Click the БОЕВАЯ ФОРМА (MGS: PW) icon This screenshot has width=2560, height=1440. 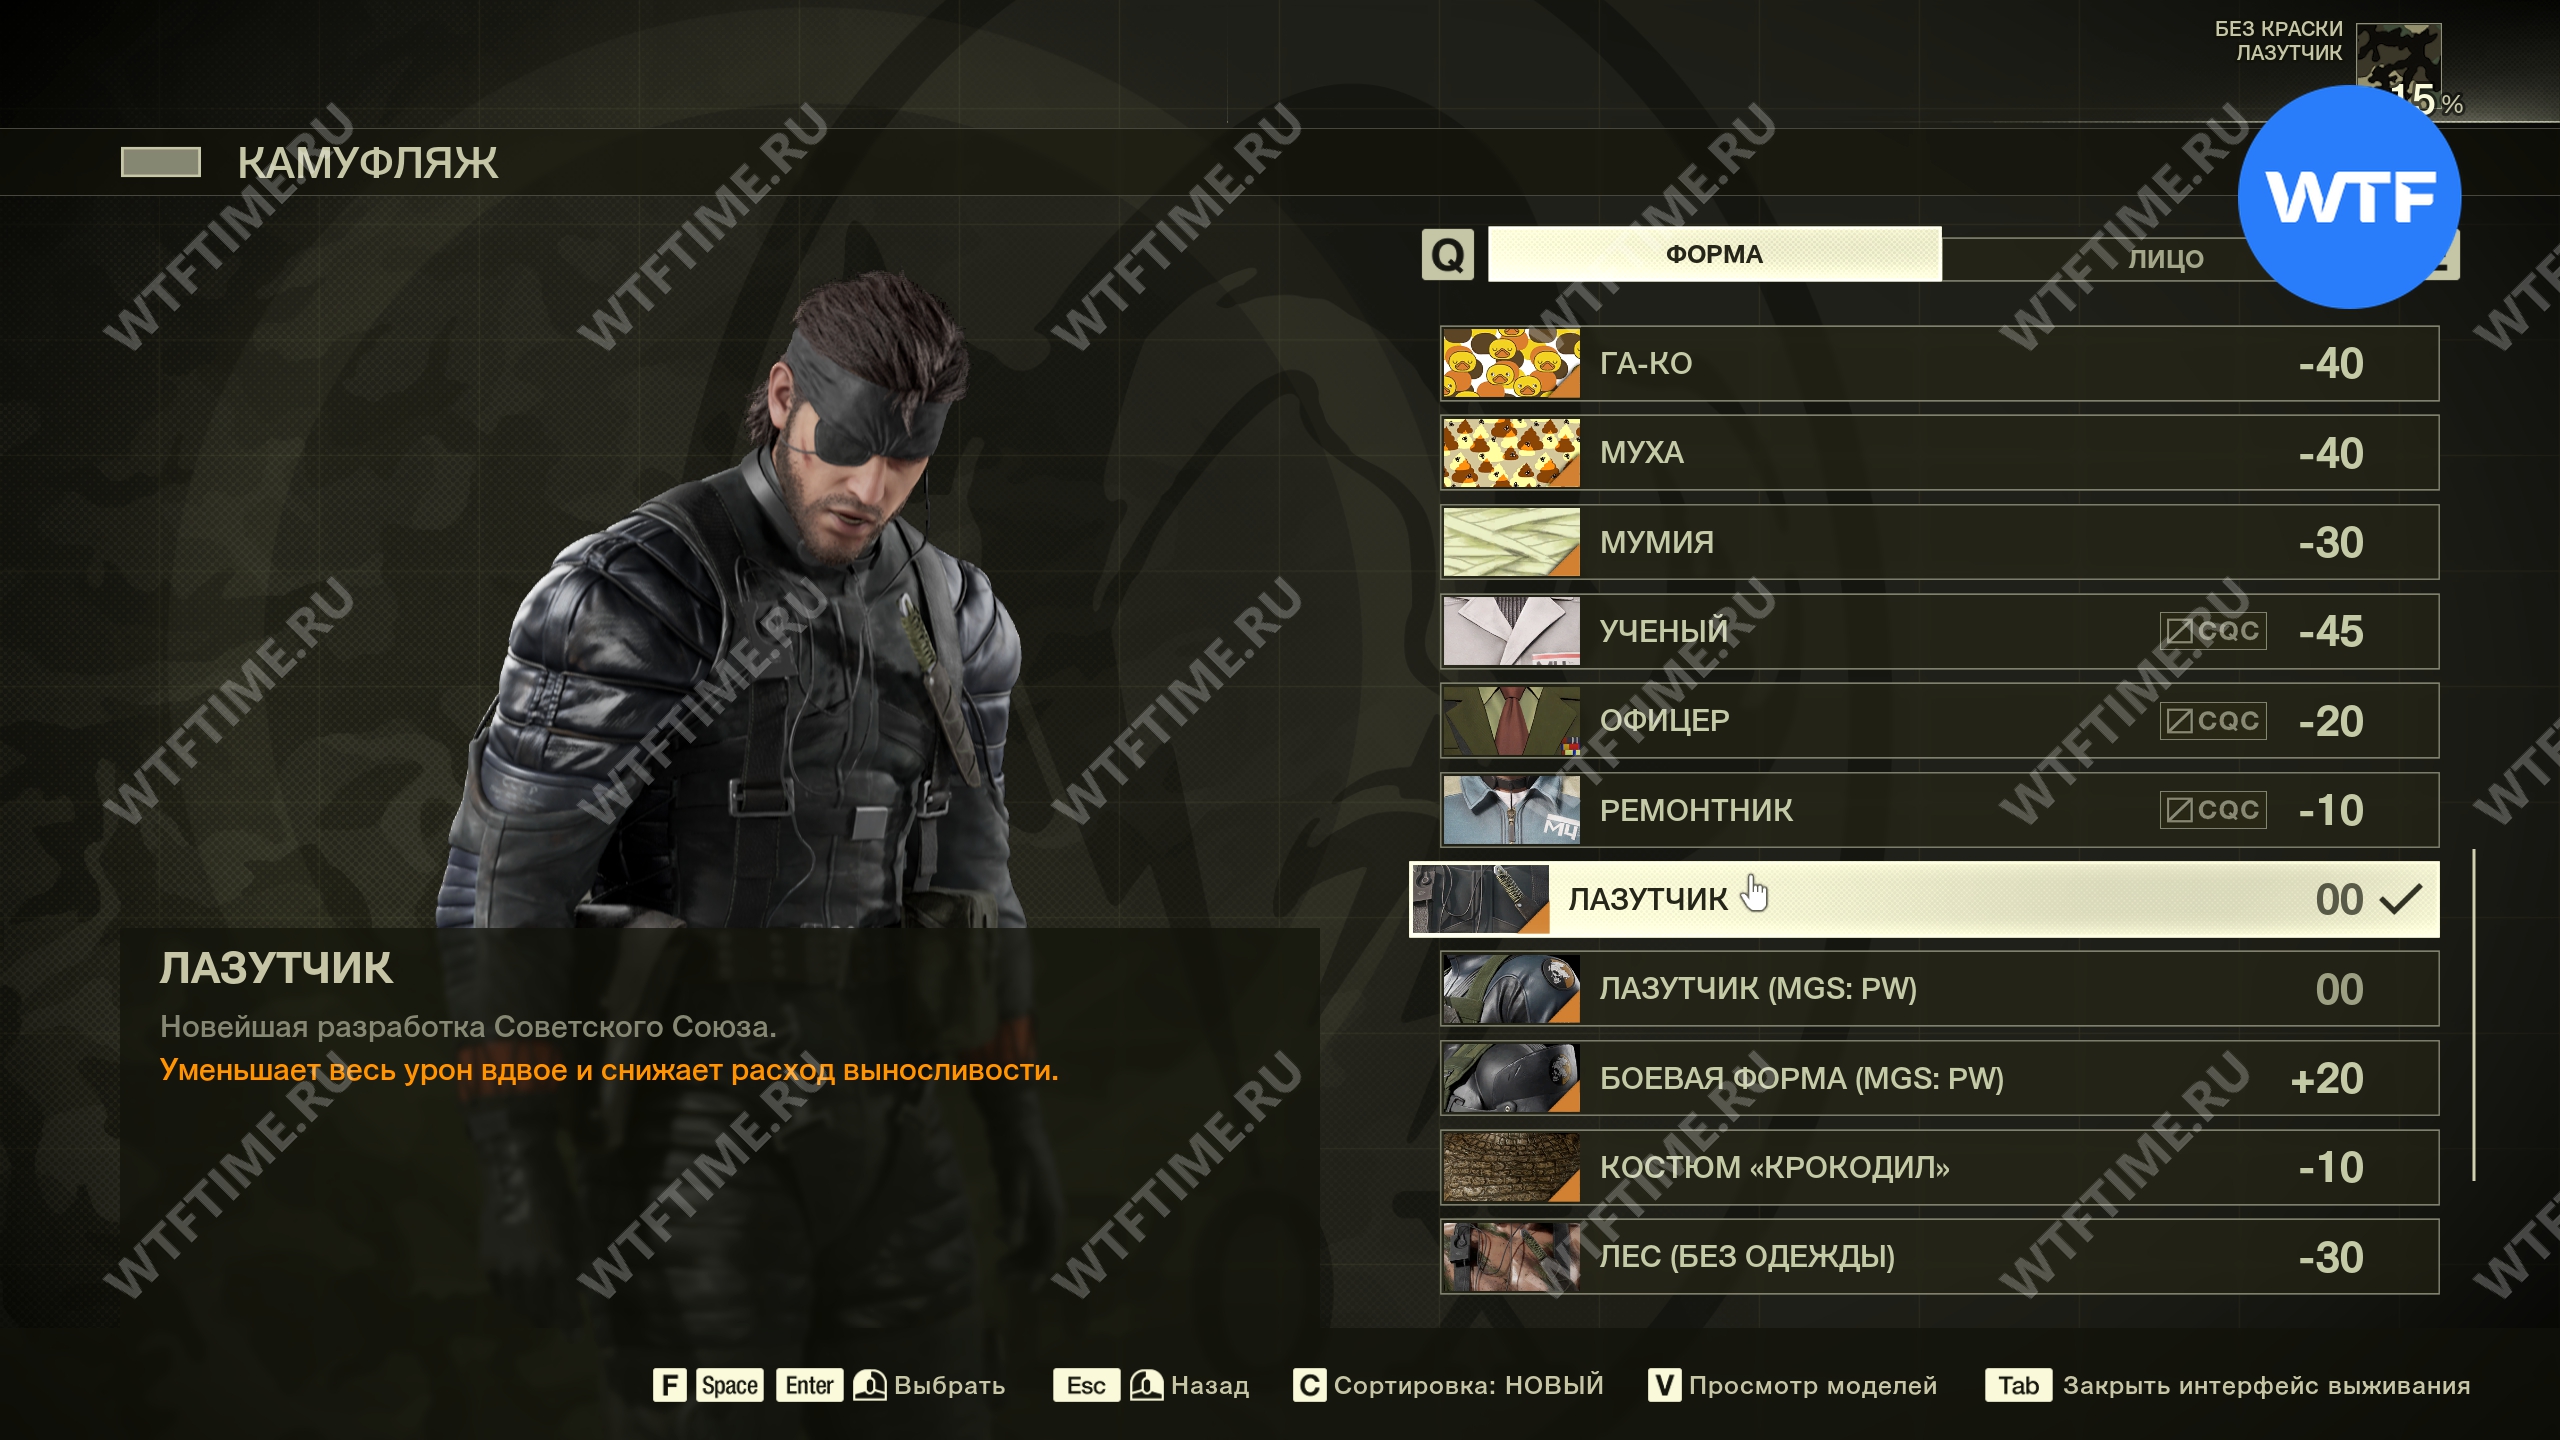tap(1511, 1078)
